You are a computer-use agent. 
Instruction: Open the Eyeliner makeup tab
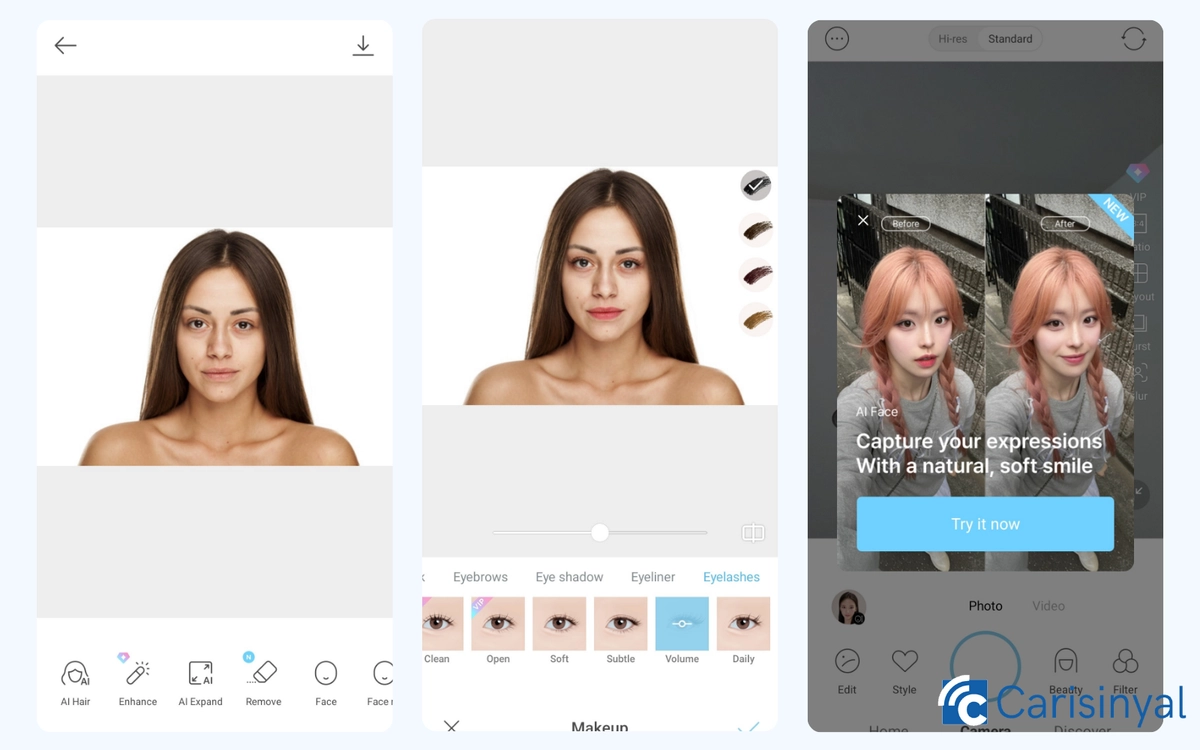click(x=652, y=577)
